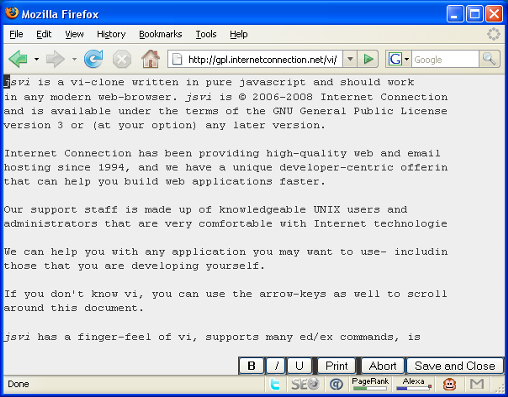Click the line "those that you are developing yourself."
Screen dimensions: 508x397
(x=134, y=266)
